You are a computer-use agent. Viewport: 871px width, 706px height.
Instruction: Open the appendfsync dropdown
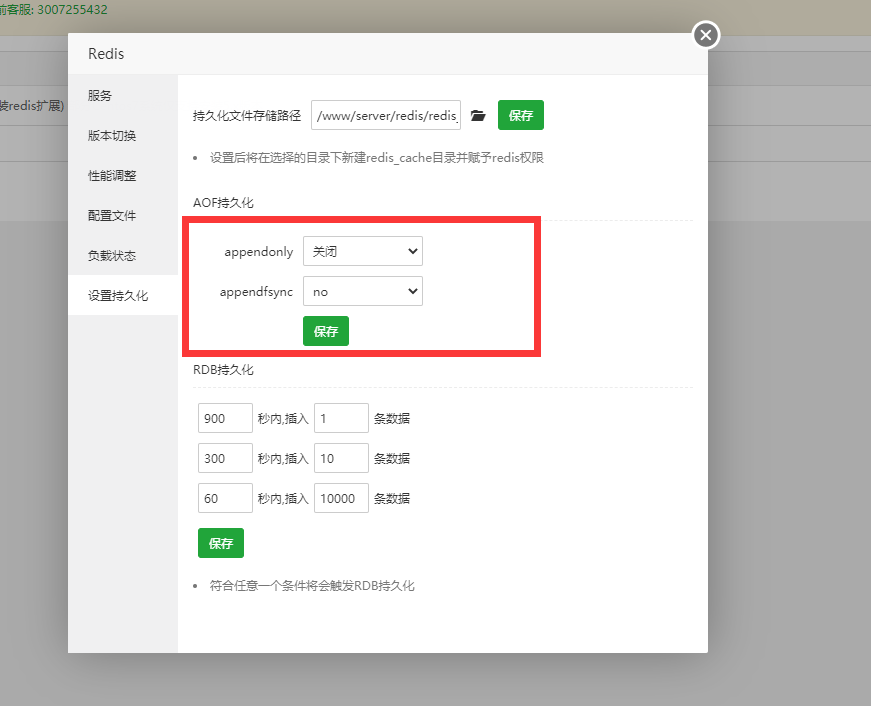(x=363, y=291)
